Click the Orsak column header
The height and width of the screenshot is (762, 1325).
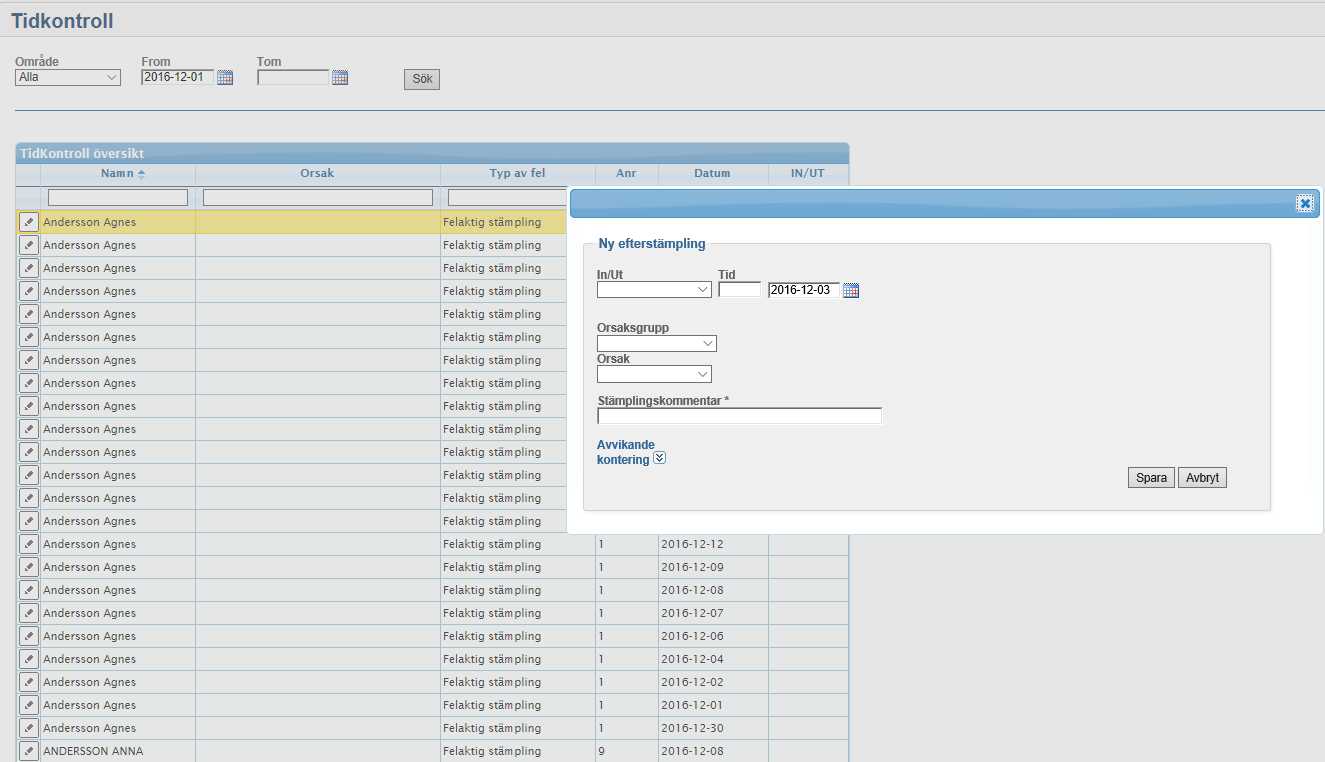point(317,173)
